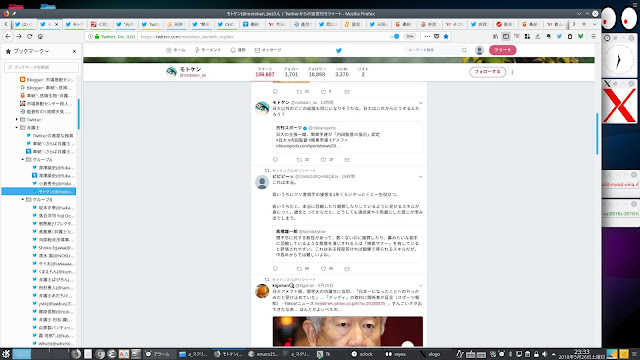This screenshot has height=360, width=640.
Task: Expand the Twitter bookmarks folder
Action: click(17, 120)
